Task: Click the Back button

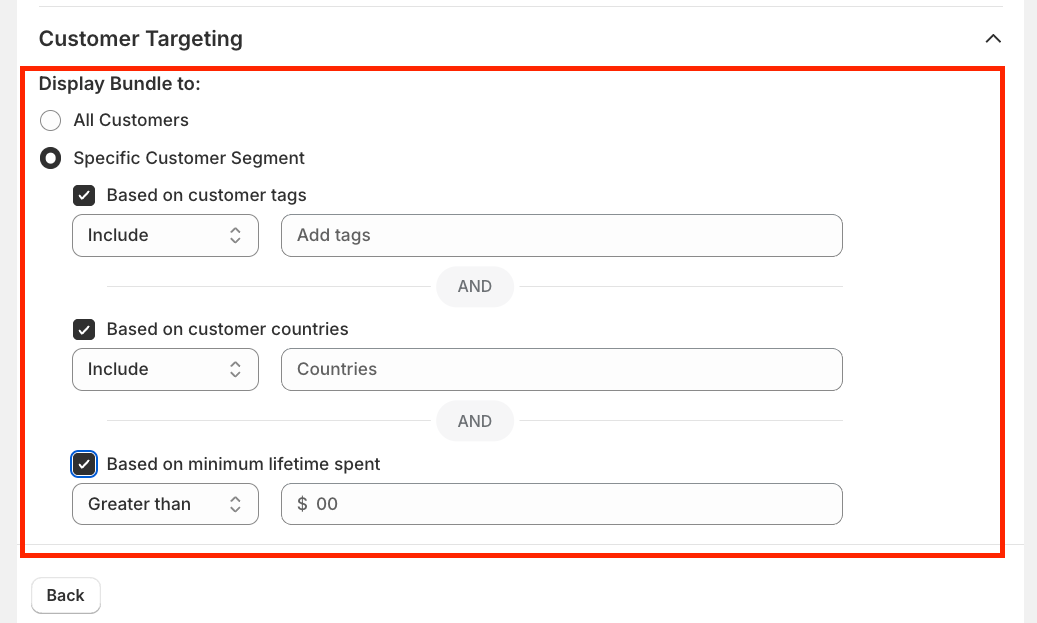Action: 66,595
